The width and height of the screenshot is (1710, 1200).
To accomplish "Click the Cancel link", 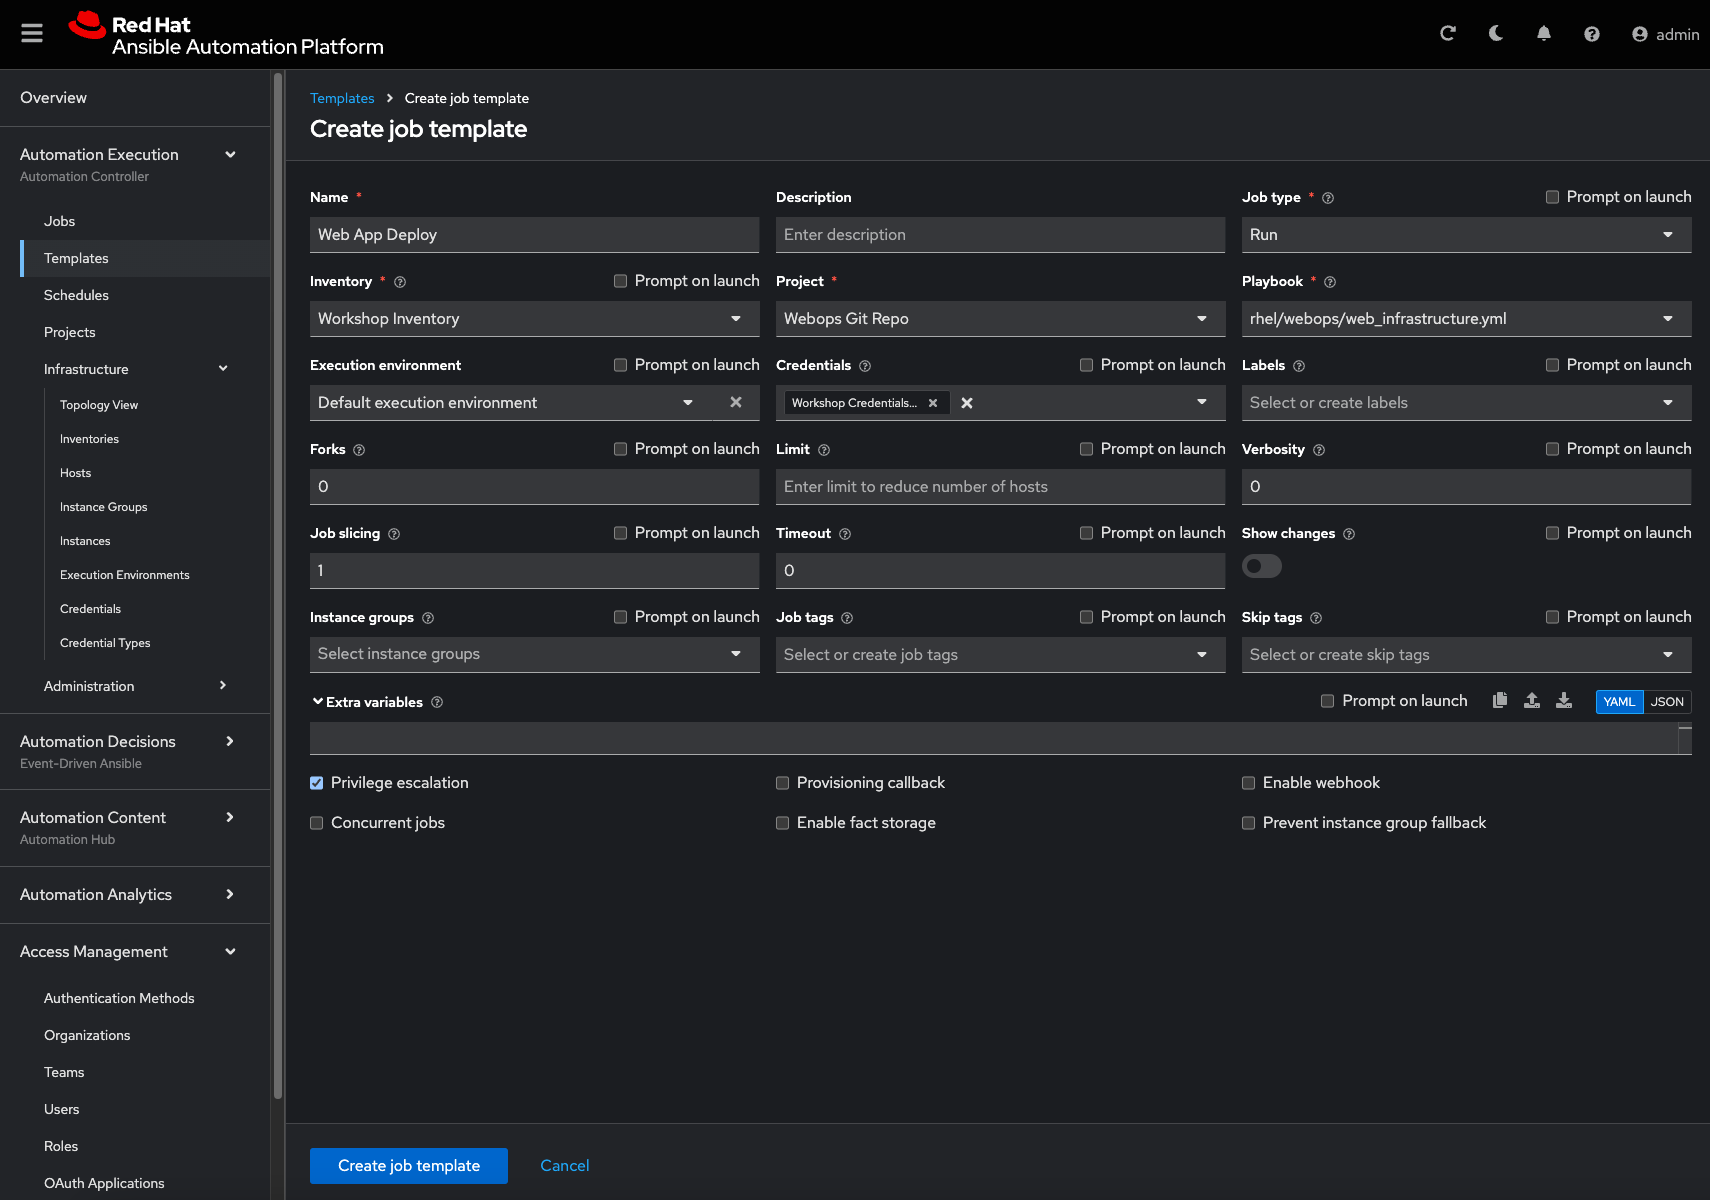I will coord(564,1166).
